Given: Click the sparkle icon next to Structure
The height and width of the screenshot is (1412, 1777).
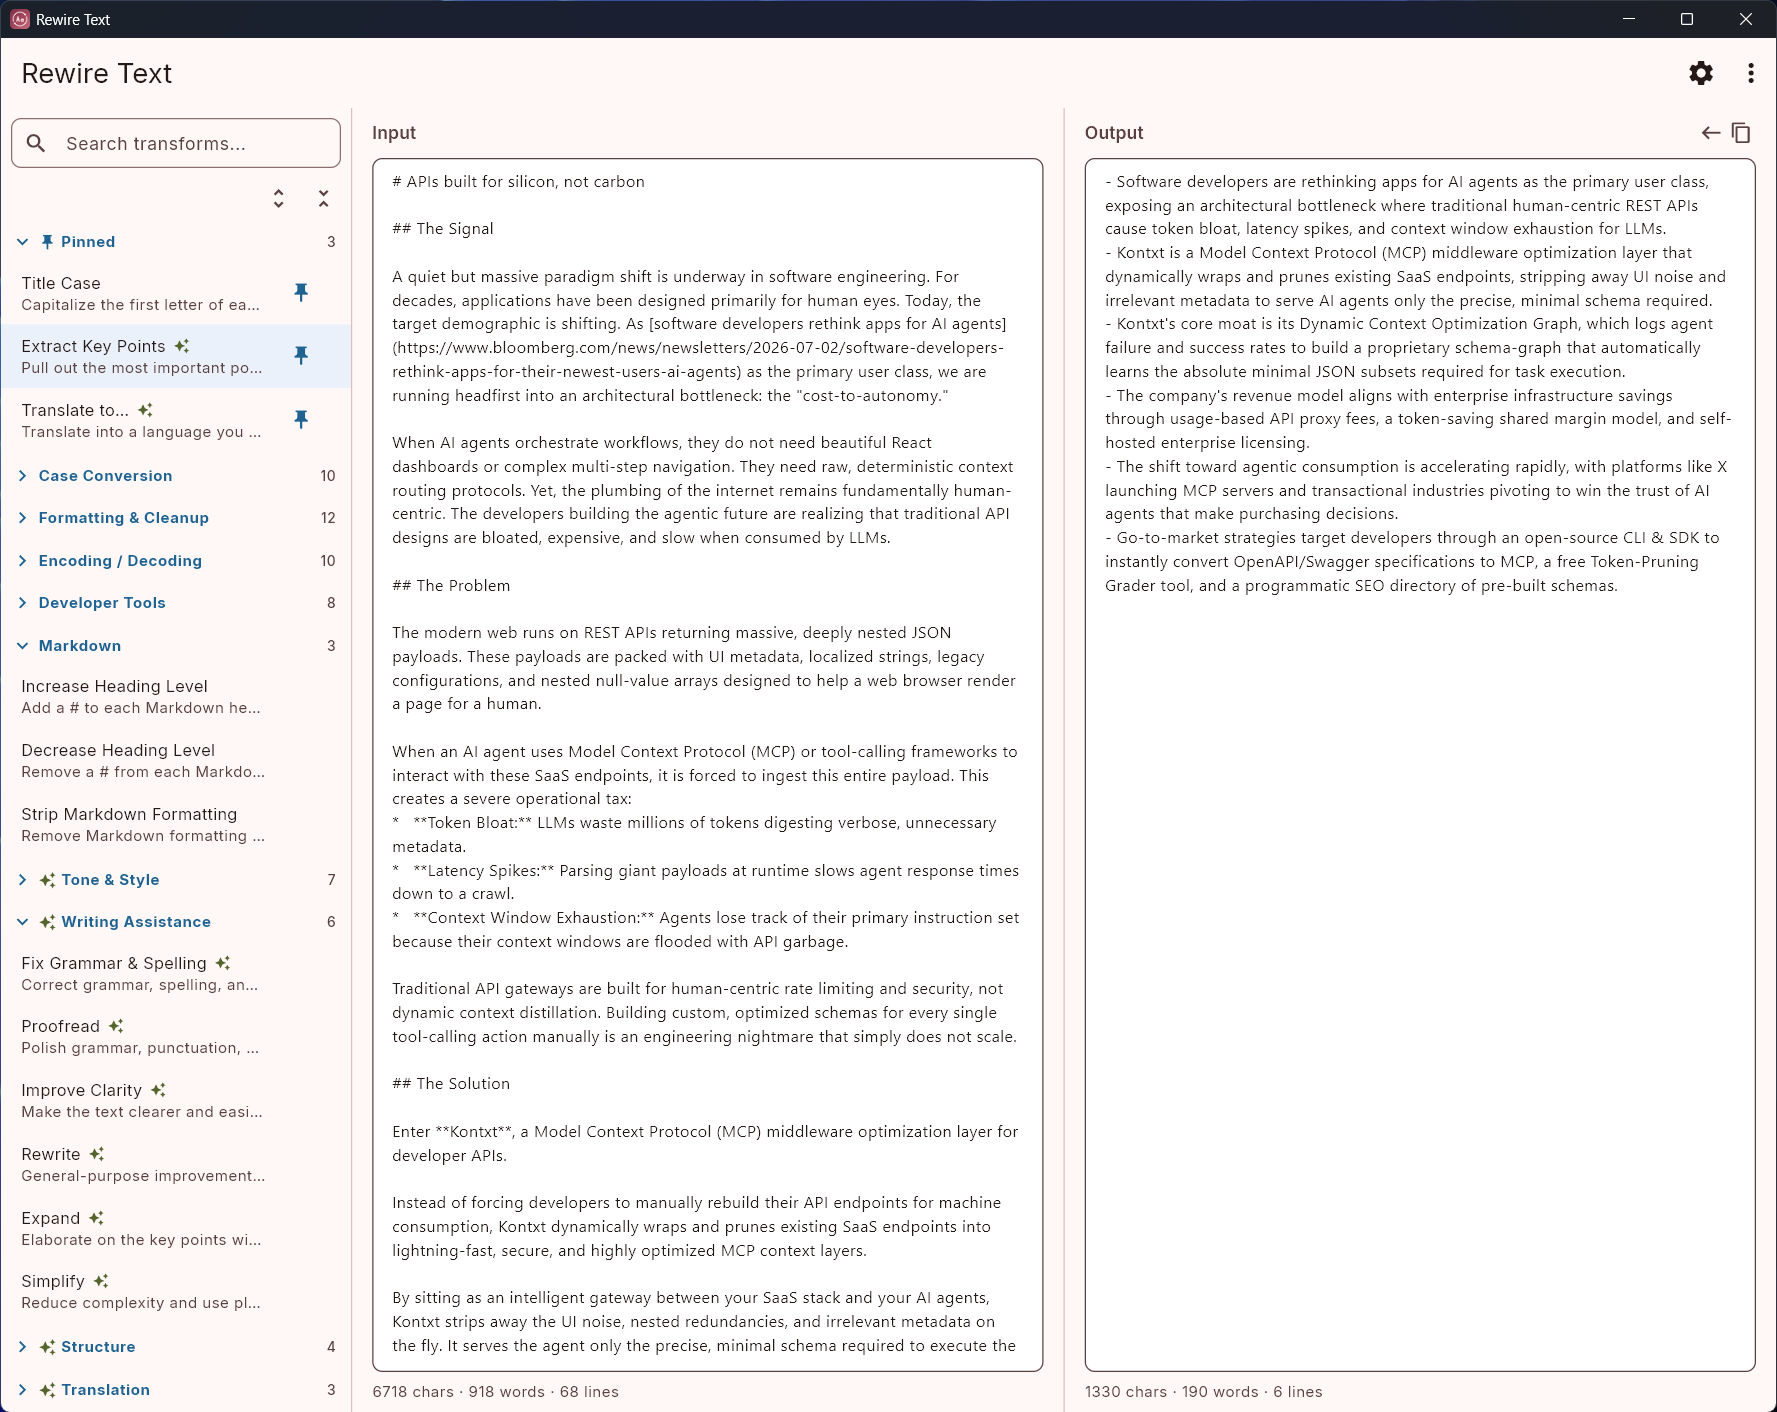Looking at the screenshot, I should coord(47,1347).
